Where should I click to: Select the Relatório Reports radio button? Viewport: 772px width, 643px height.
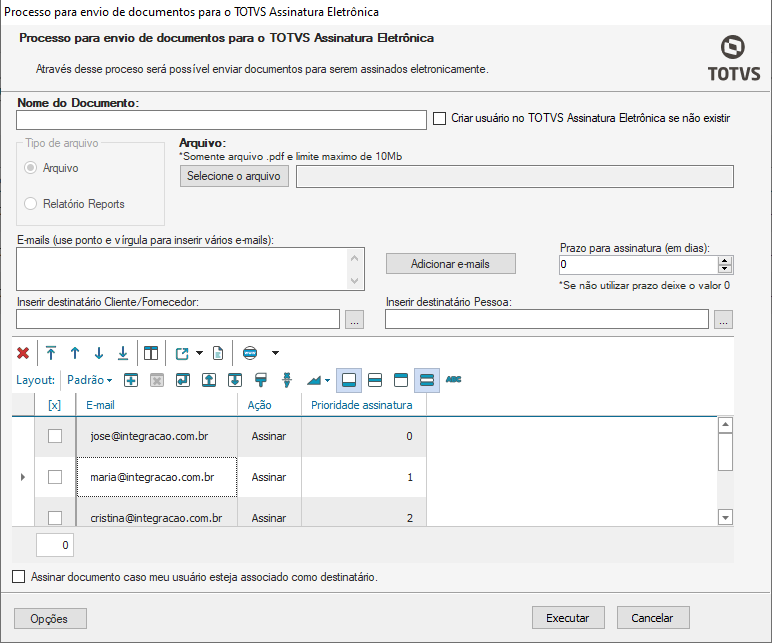[x=31, y=204]
